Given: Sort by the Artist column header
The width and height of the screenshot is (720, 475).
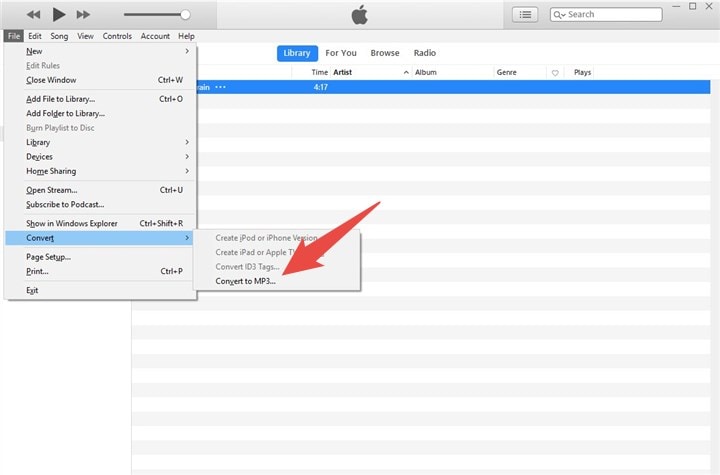Looking at the screenshot, I should click(343, 73).
